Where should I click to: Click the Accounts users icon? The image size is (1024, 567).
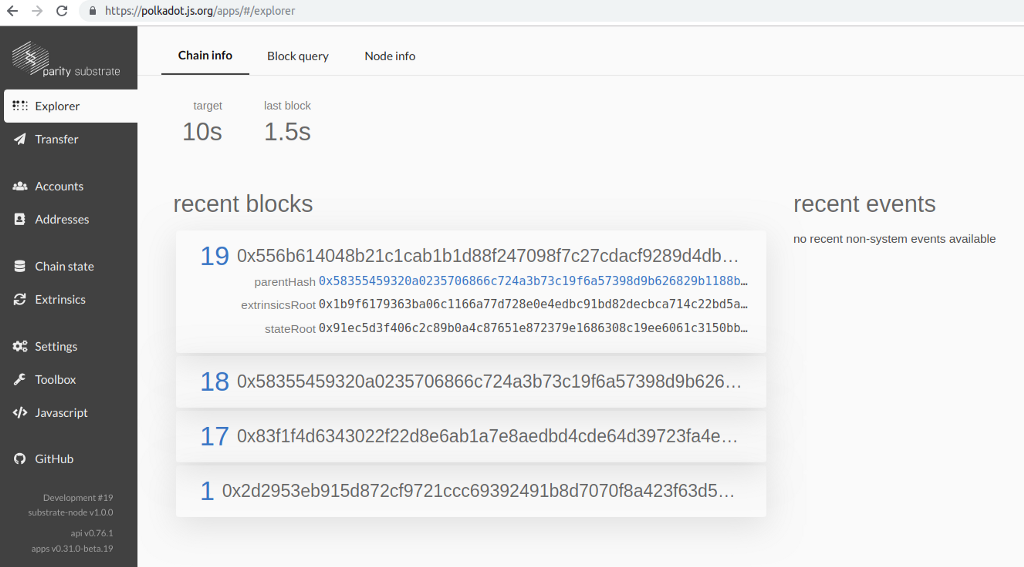[20, 186]
